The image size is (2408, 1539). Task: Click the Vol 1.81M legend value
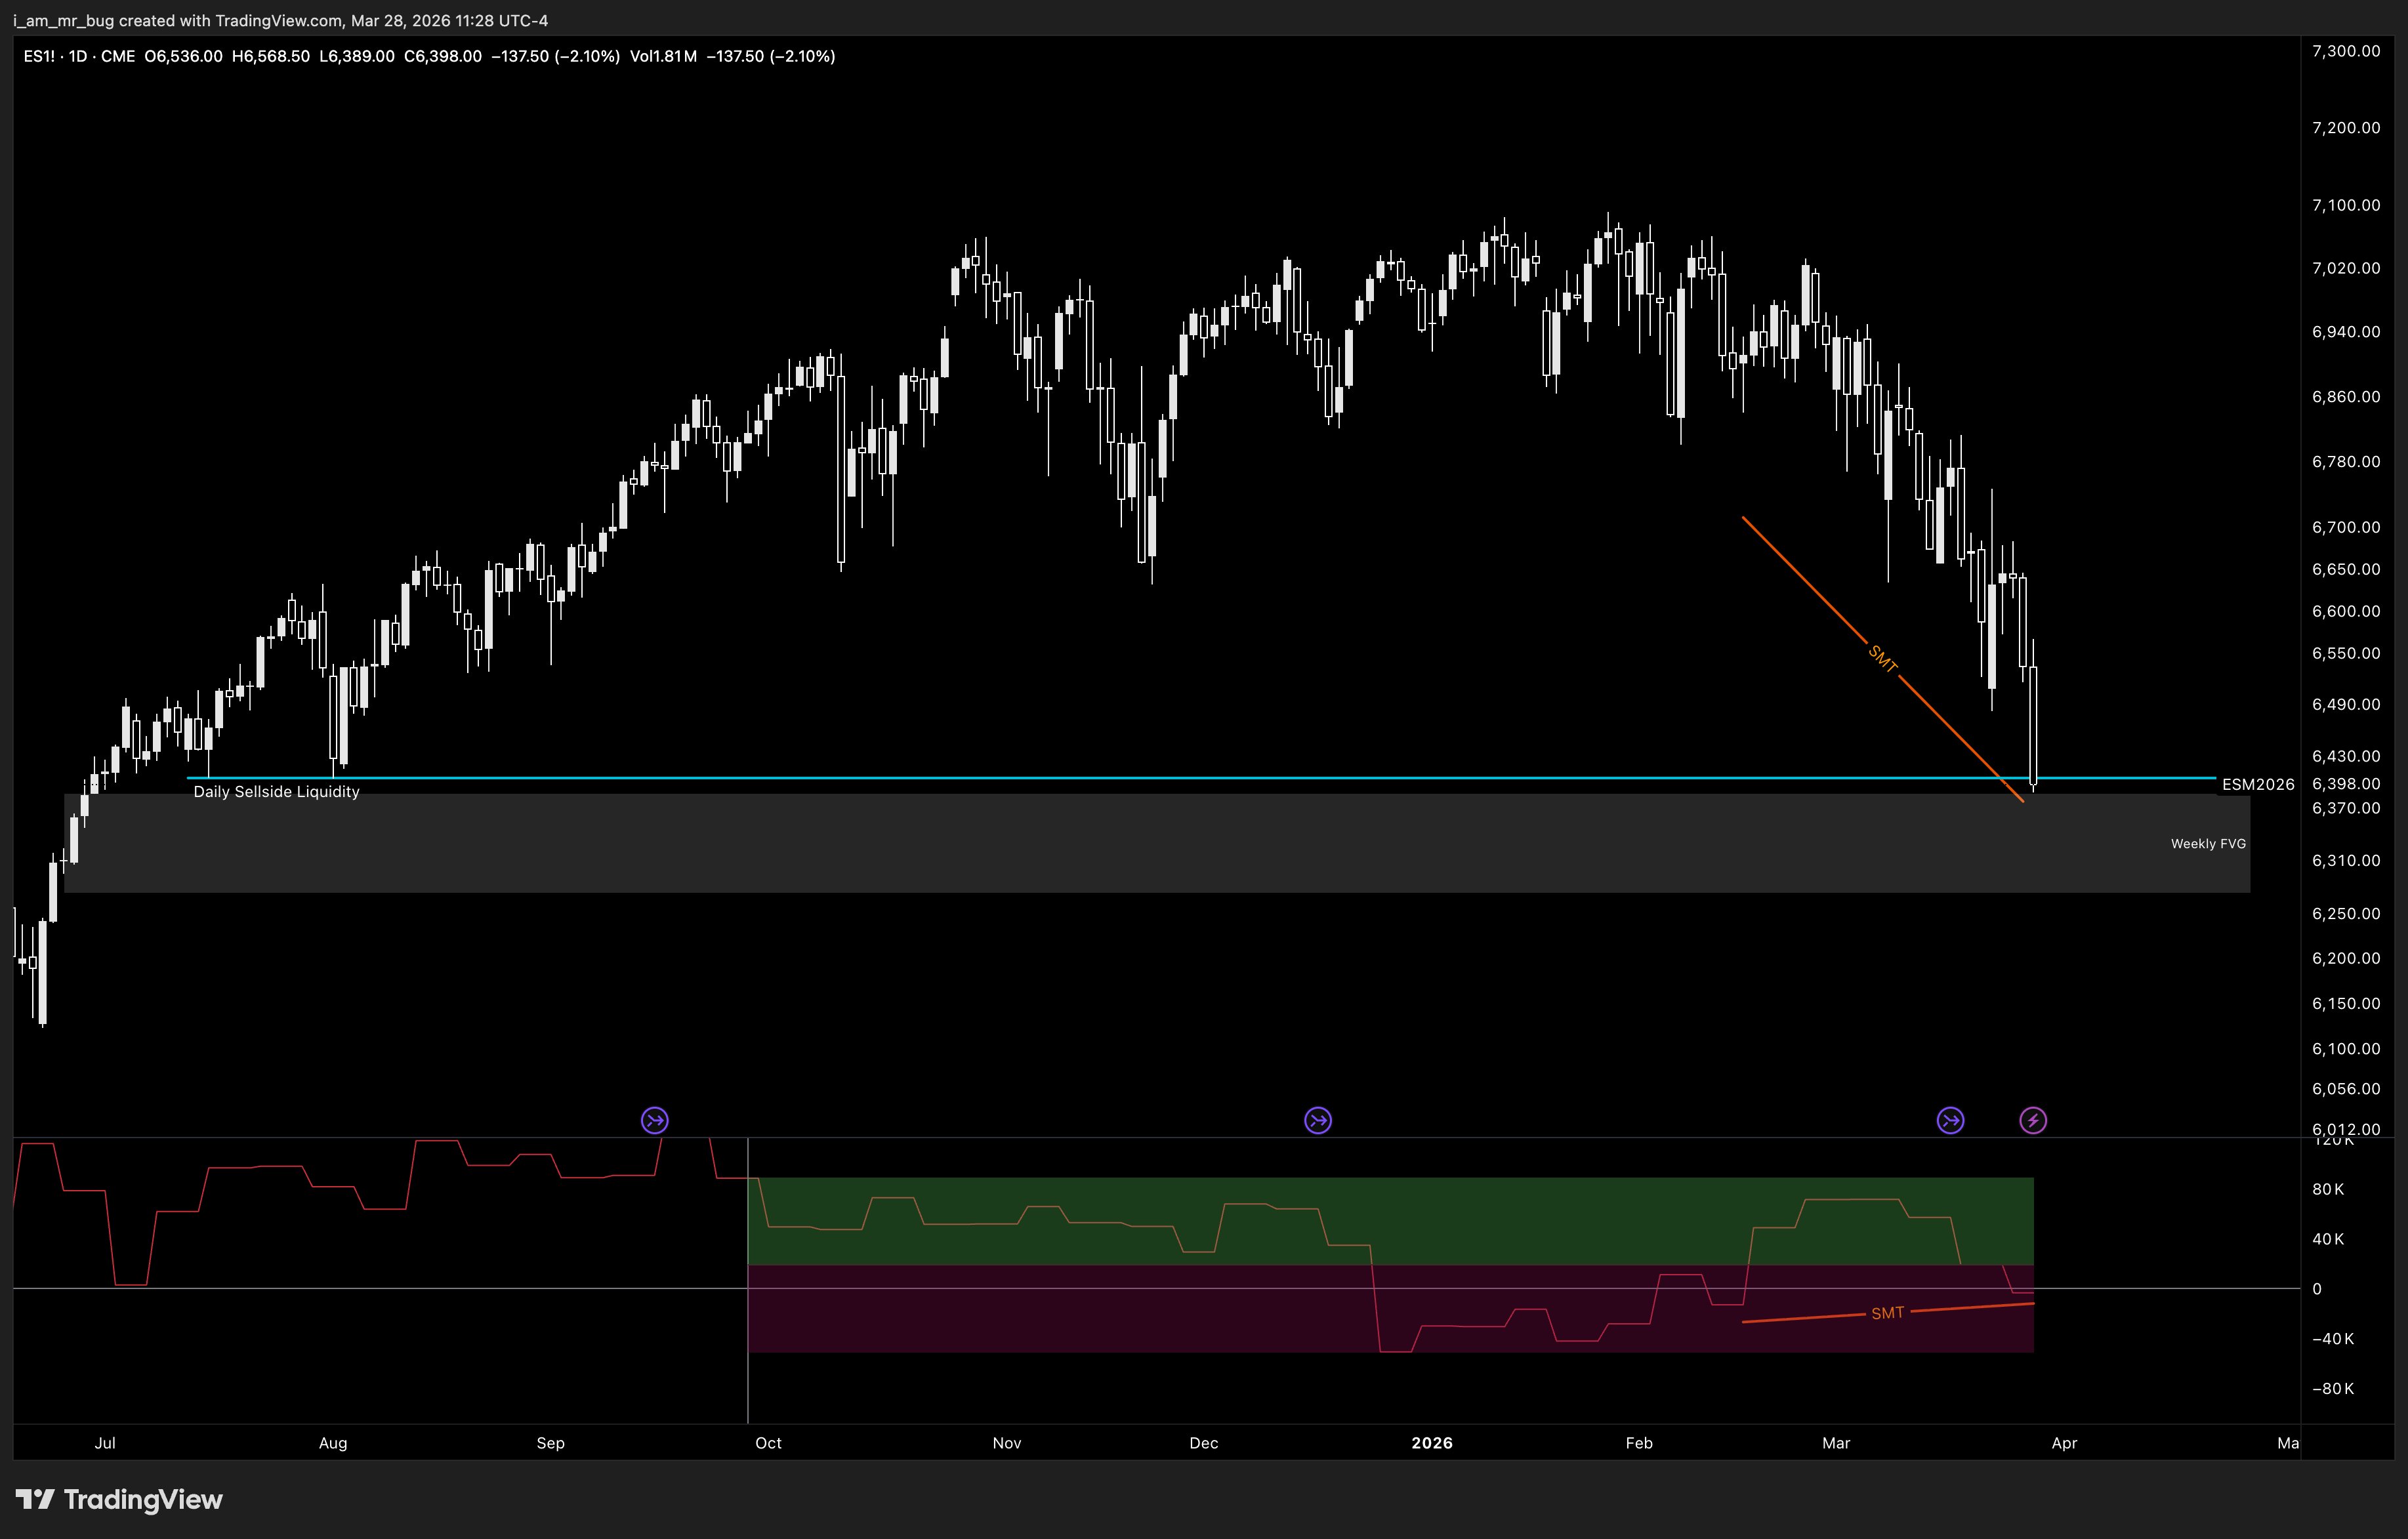point(663,57)
